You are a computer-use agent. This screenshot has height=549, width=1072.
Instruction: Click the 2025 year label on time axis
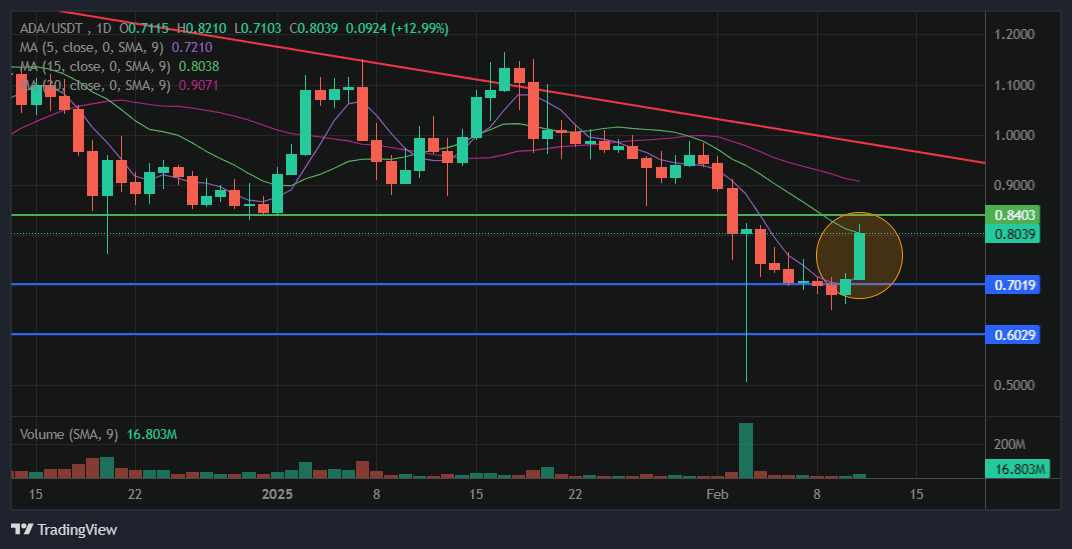[276, 494]
